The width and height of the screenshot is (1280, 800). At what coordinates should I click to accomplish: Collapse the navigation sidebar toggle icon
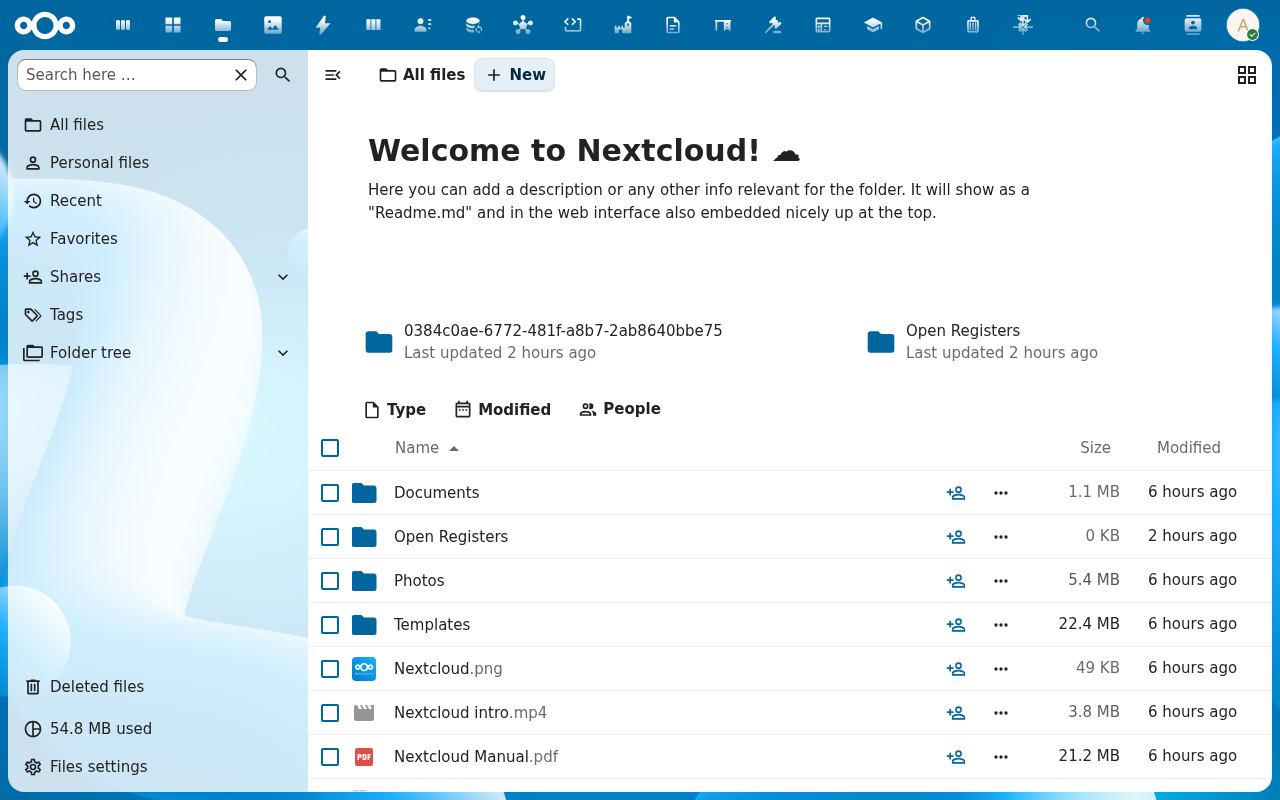333,75
